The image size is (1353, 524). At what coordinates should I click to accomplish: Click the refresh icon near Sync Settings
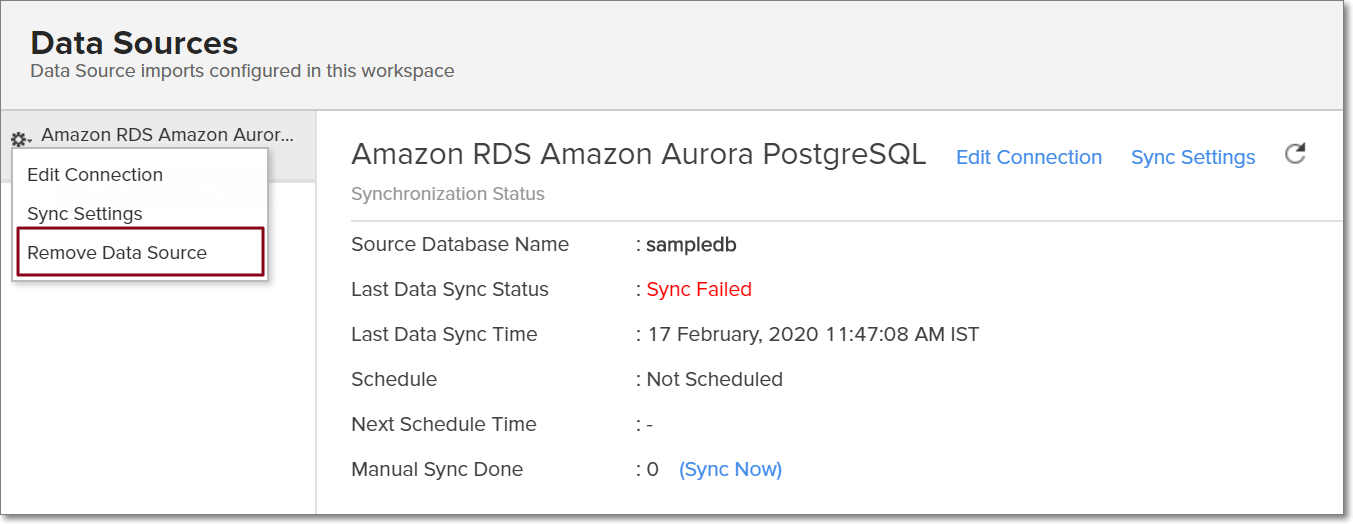(x=1295, y=155)
